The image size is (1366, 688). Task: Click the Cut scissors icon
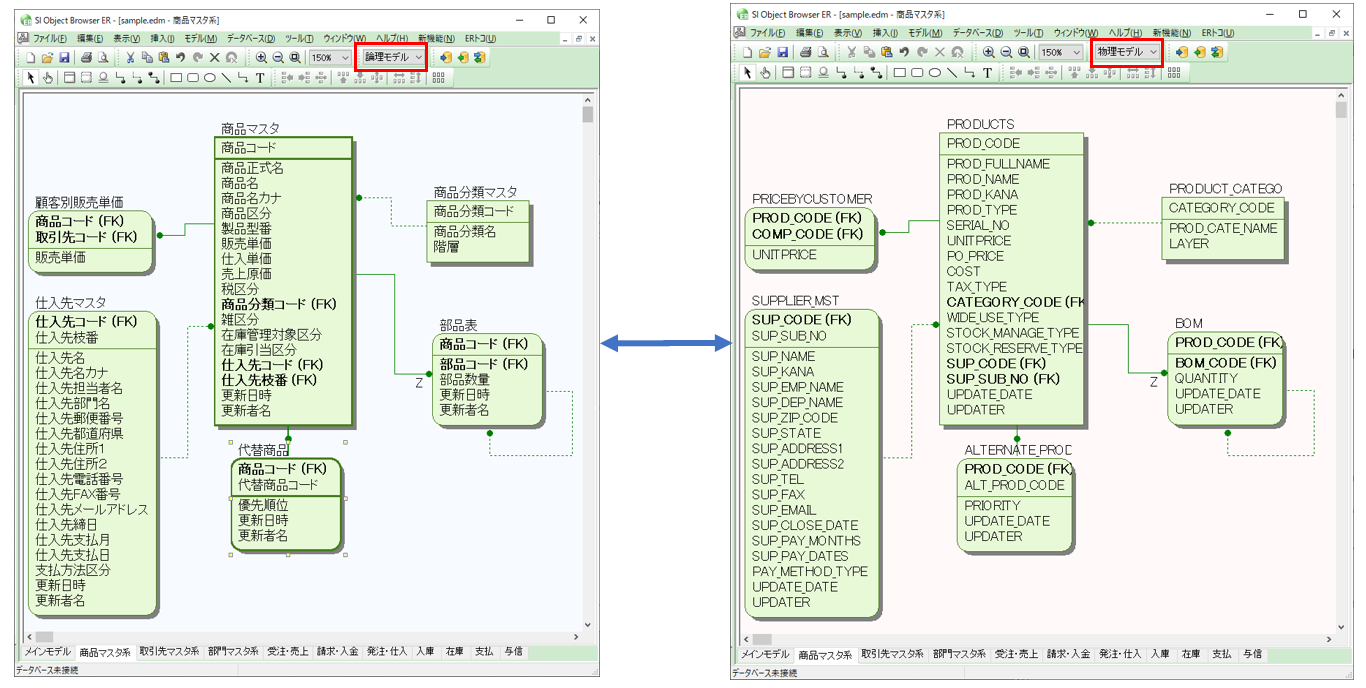[130, 58]
